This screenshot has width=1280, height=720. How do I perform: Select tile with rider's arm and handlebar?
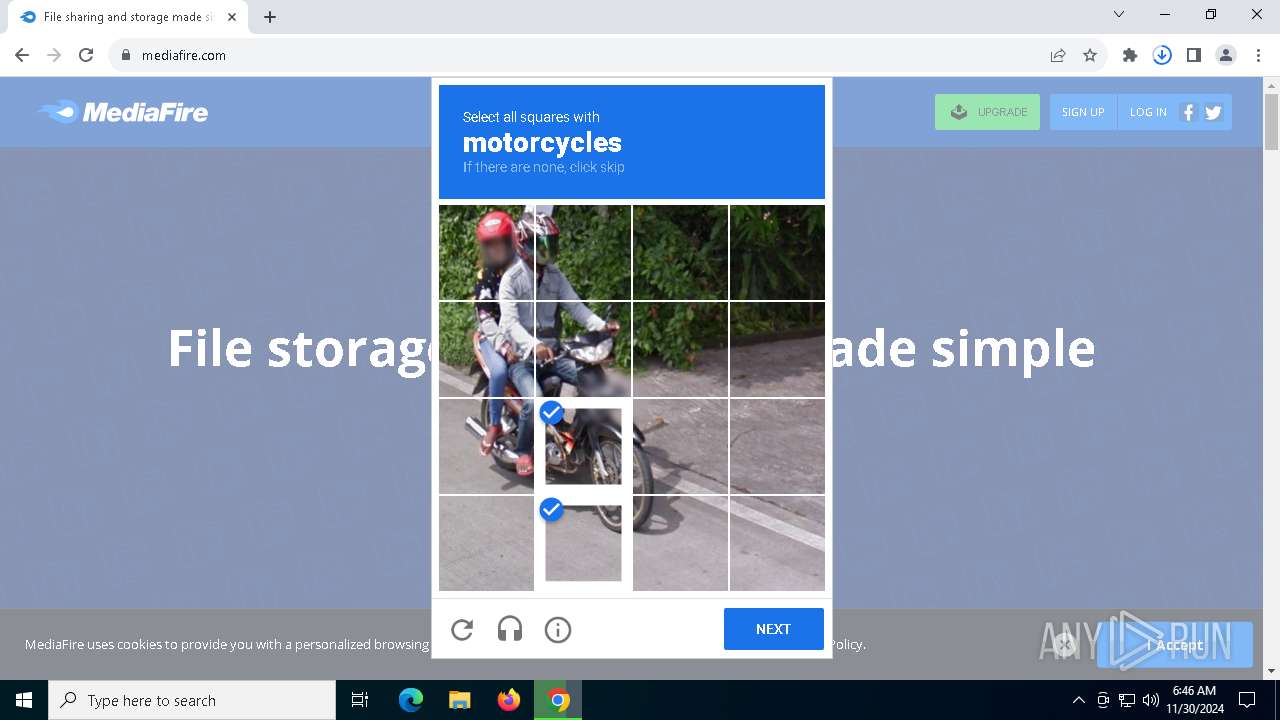pos(583,349)
